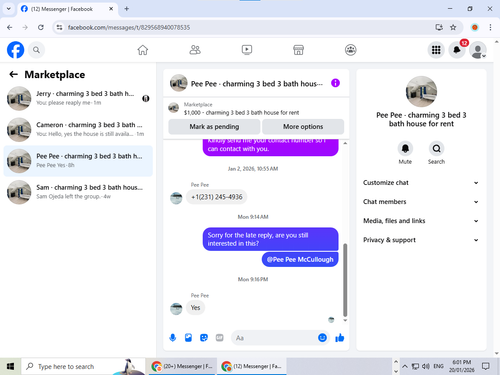The width and height of the screenshot is (500, 375).
Task: Open the taskbar volume icon
Action: coord(426,366)
